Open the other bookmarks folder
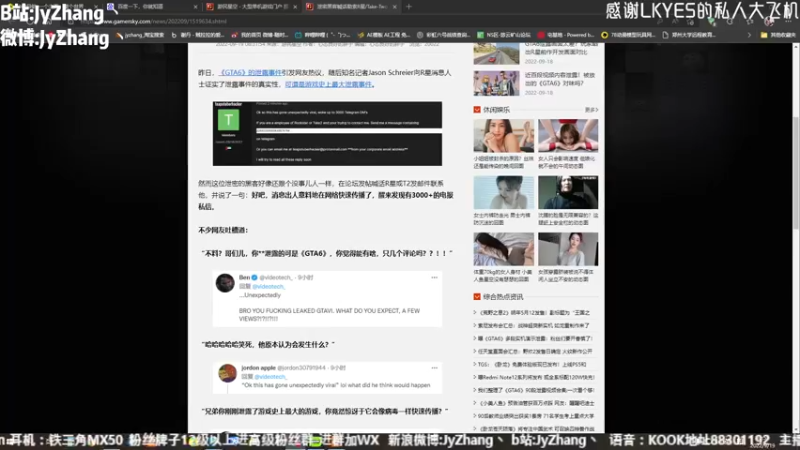Image resolution: width=800 pixels, height=450 pixels. (x=777, y=35)
